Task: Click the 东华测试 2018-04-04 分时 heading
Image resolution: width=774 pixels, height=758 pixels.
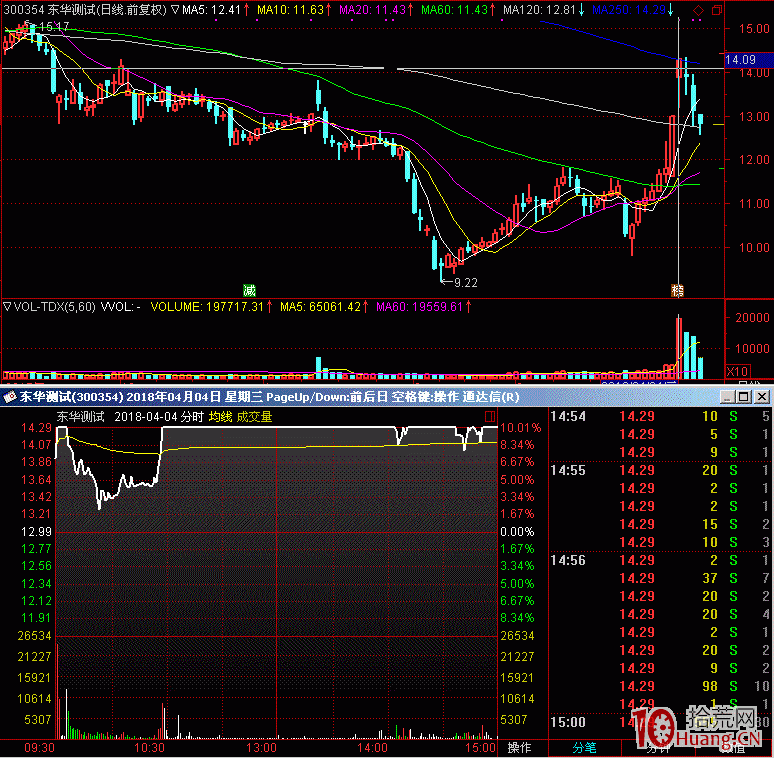Action: (x=130, y=417)
